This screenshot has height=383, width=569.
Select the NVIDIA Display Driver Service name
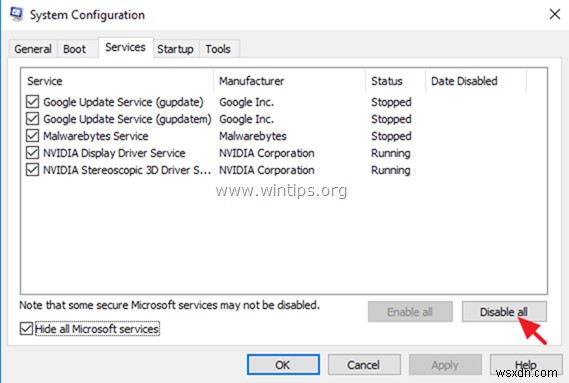pos(114,153)
